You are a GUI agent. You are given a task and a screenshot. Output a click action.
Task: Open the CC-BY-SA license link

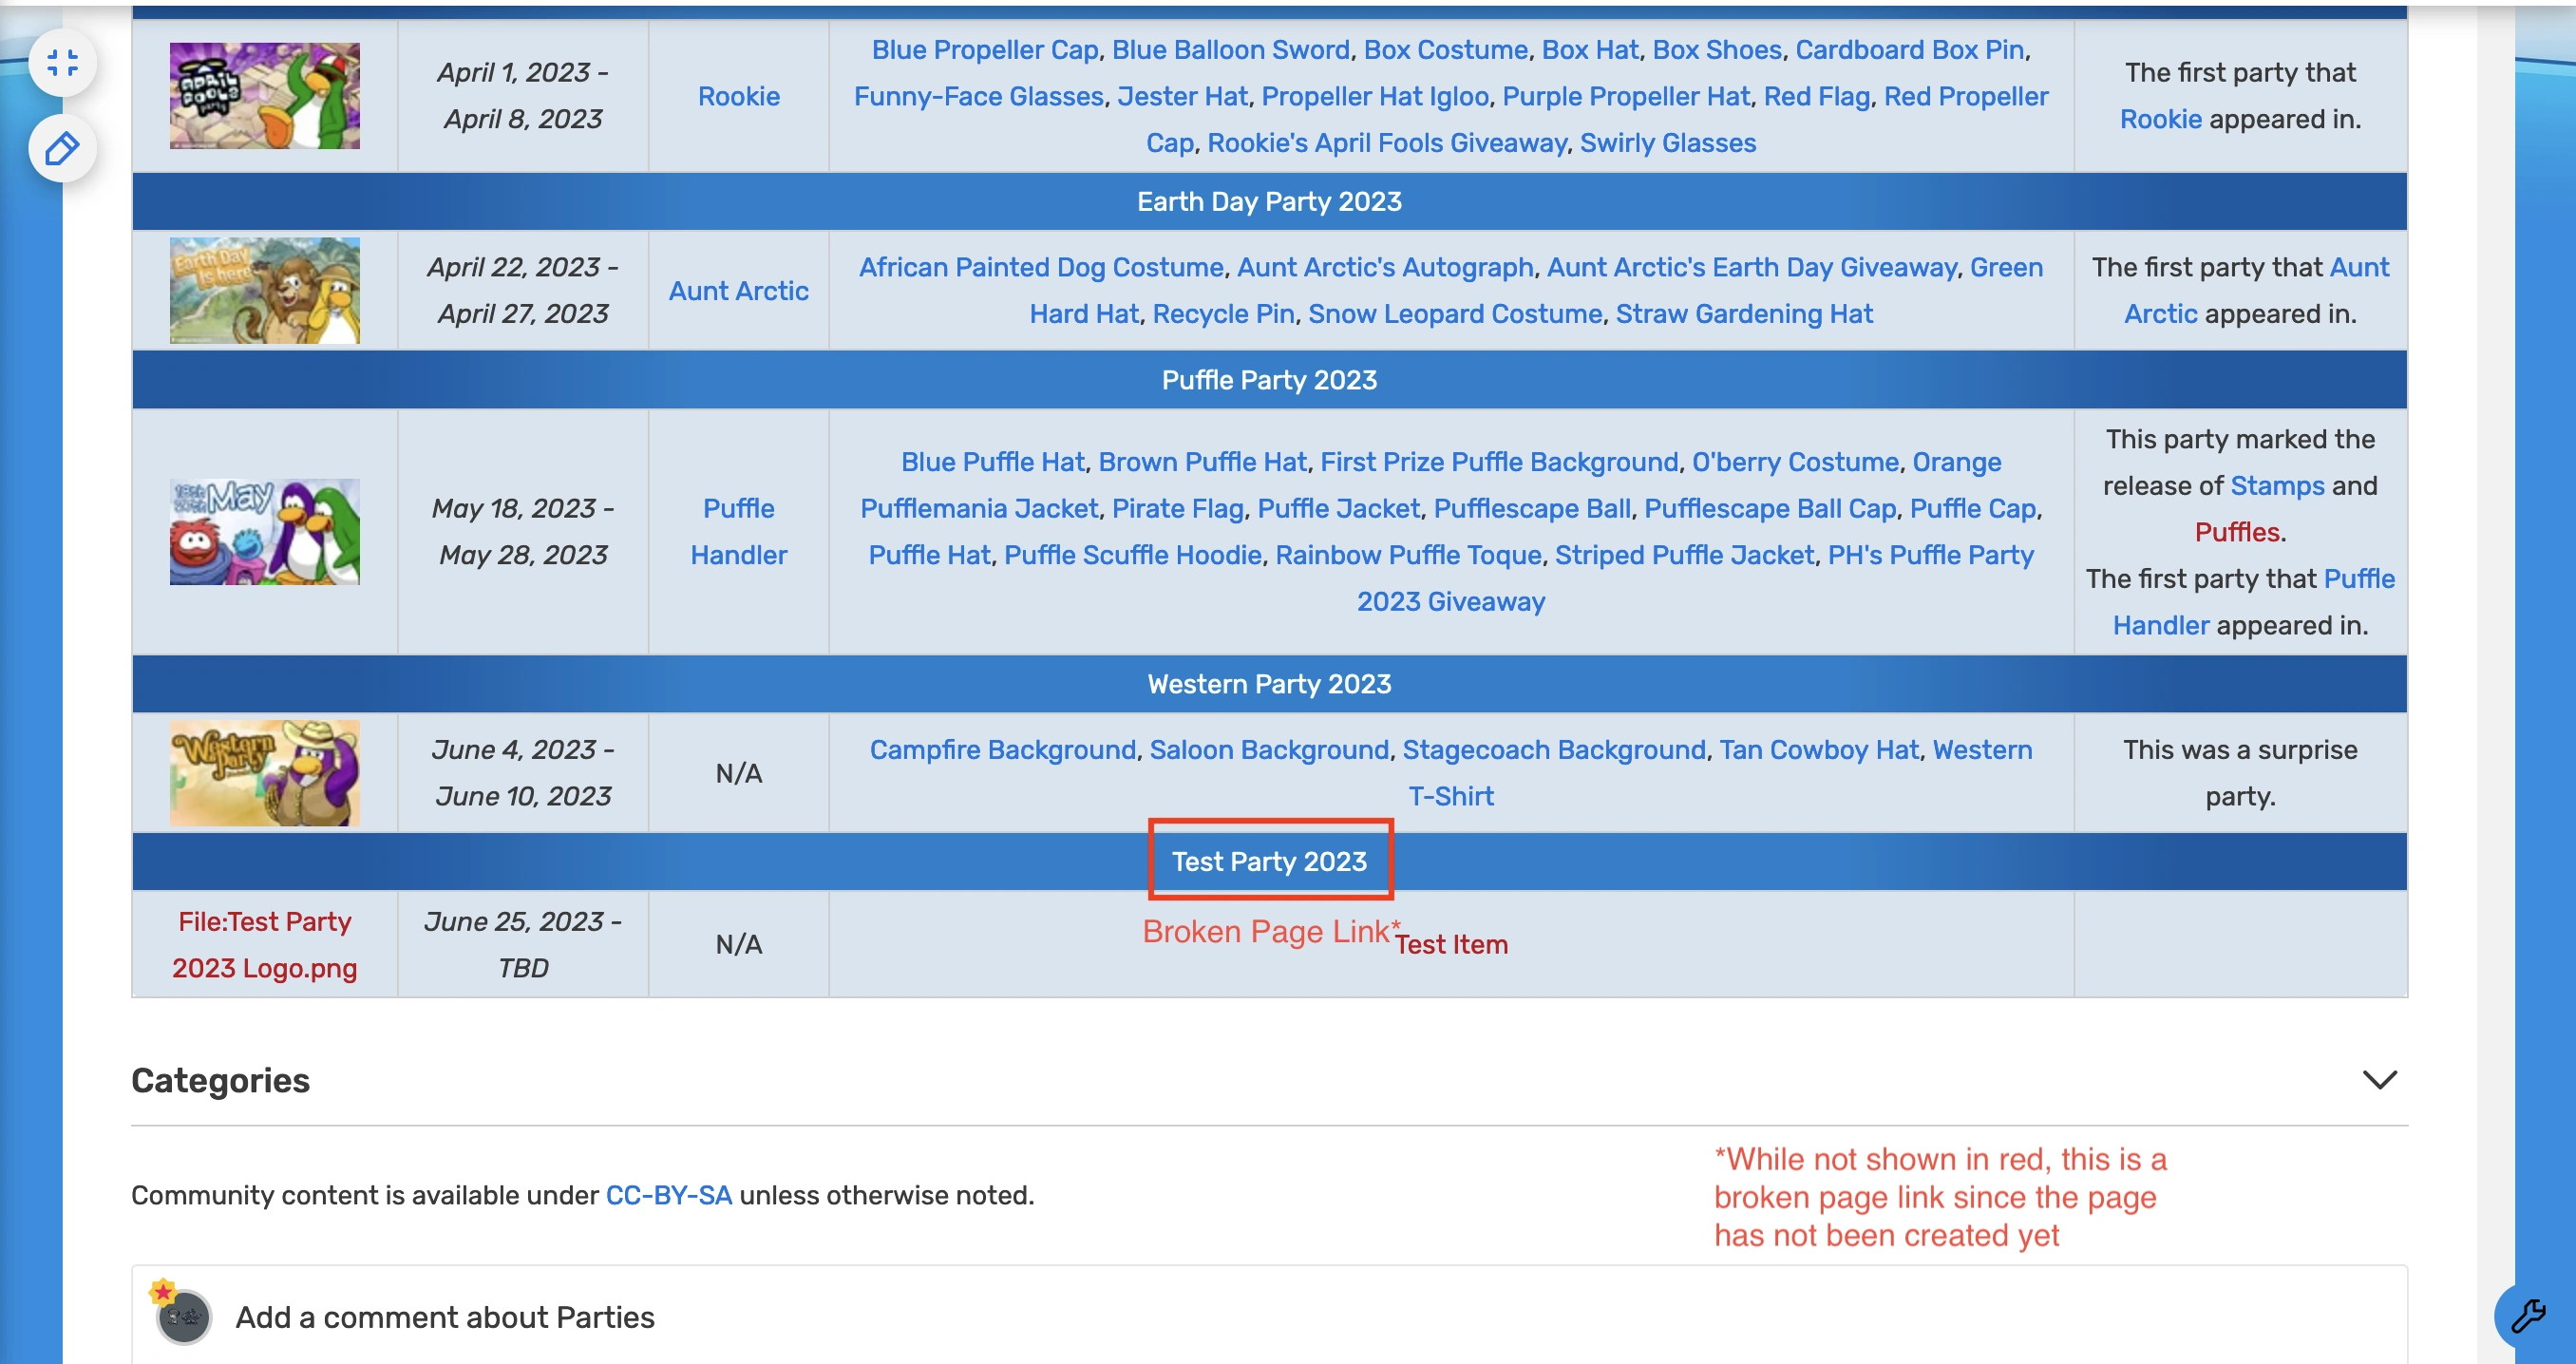(668, 1195)
